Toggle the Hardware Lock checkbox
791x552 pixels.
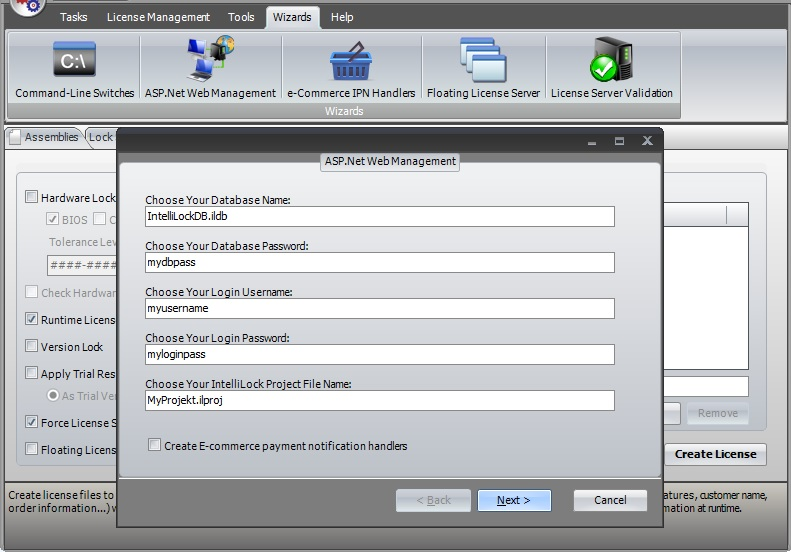(32, 198)
